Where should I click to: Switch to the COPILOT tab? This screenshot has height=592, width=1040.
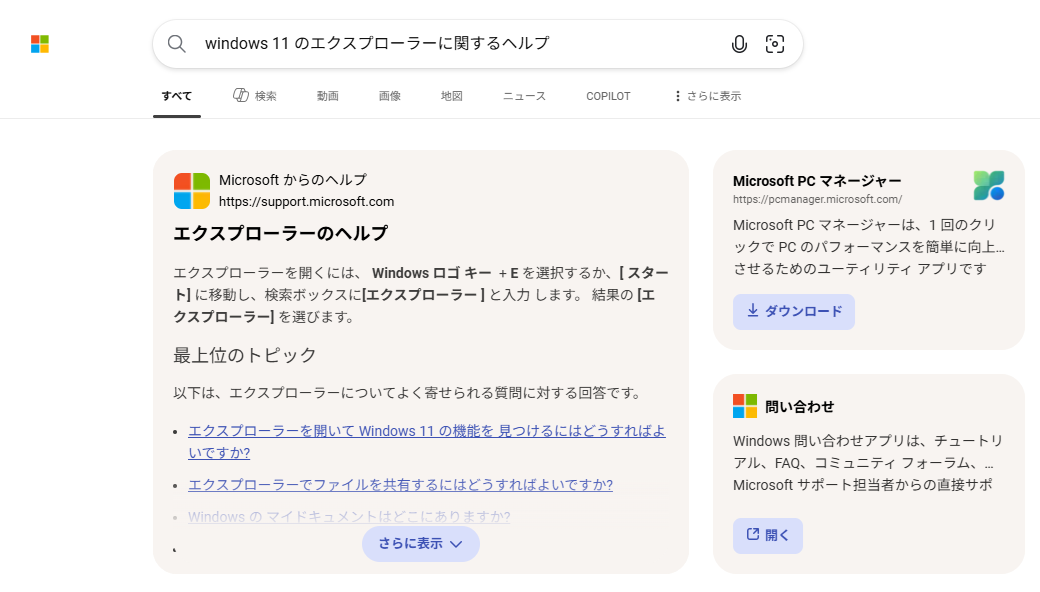coord(608,96)
